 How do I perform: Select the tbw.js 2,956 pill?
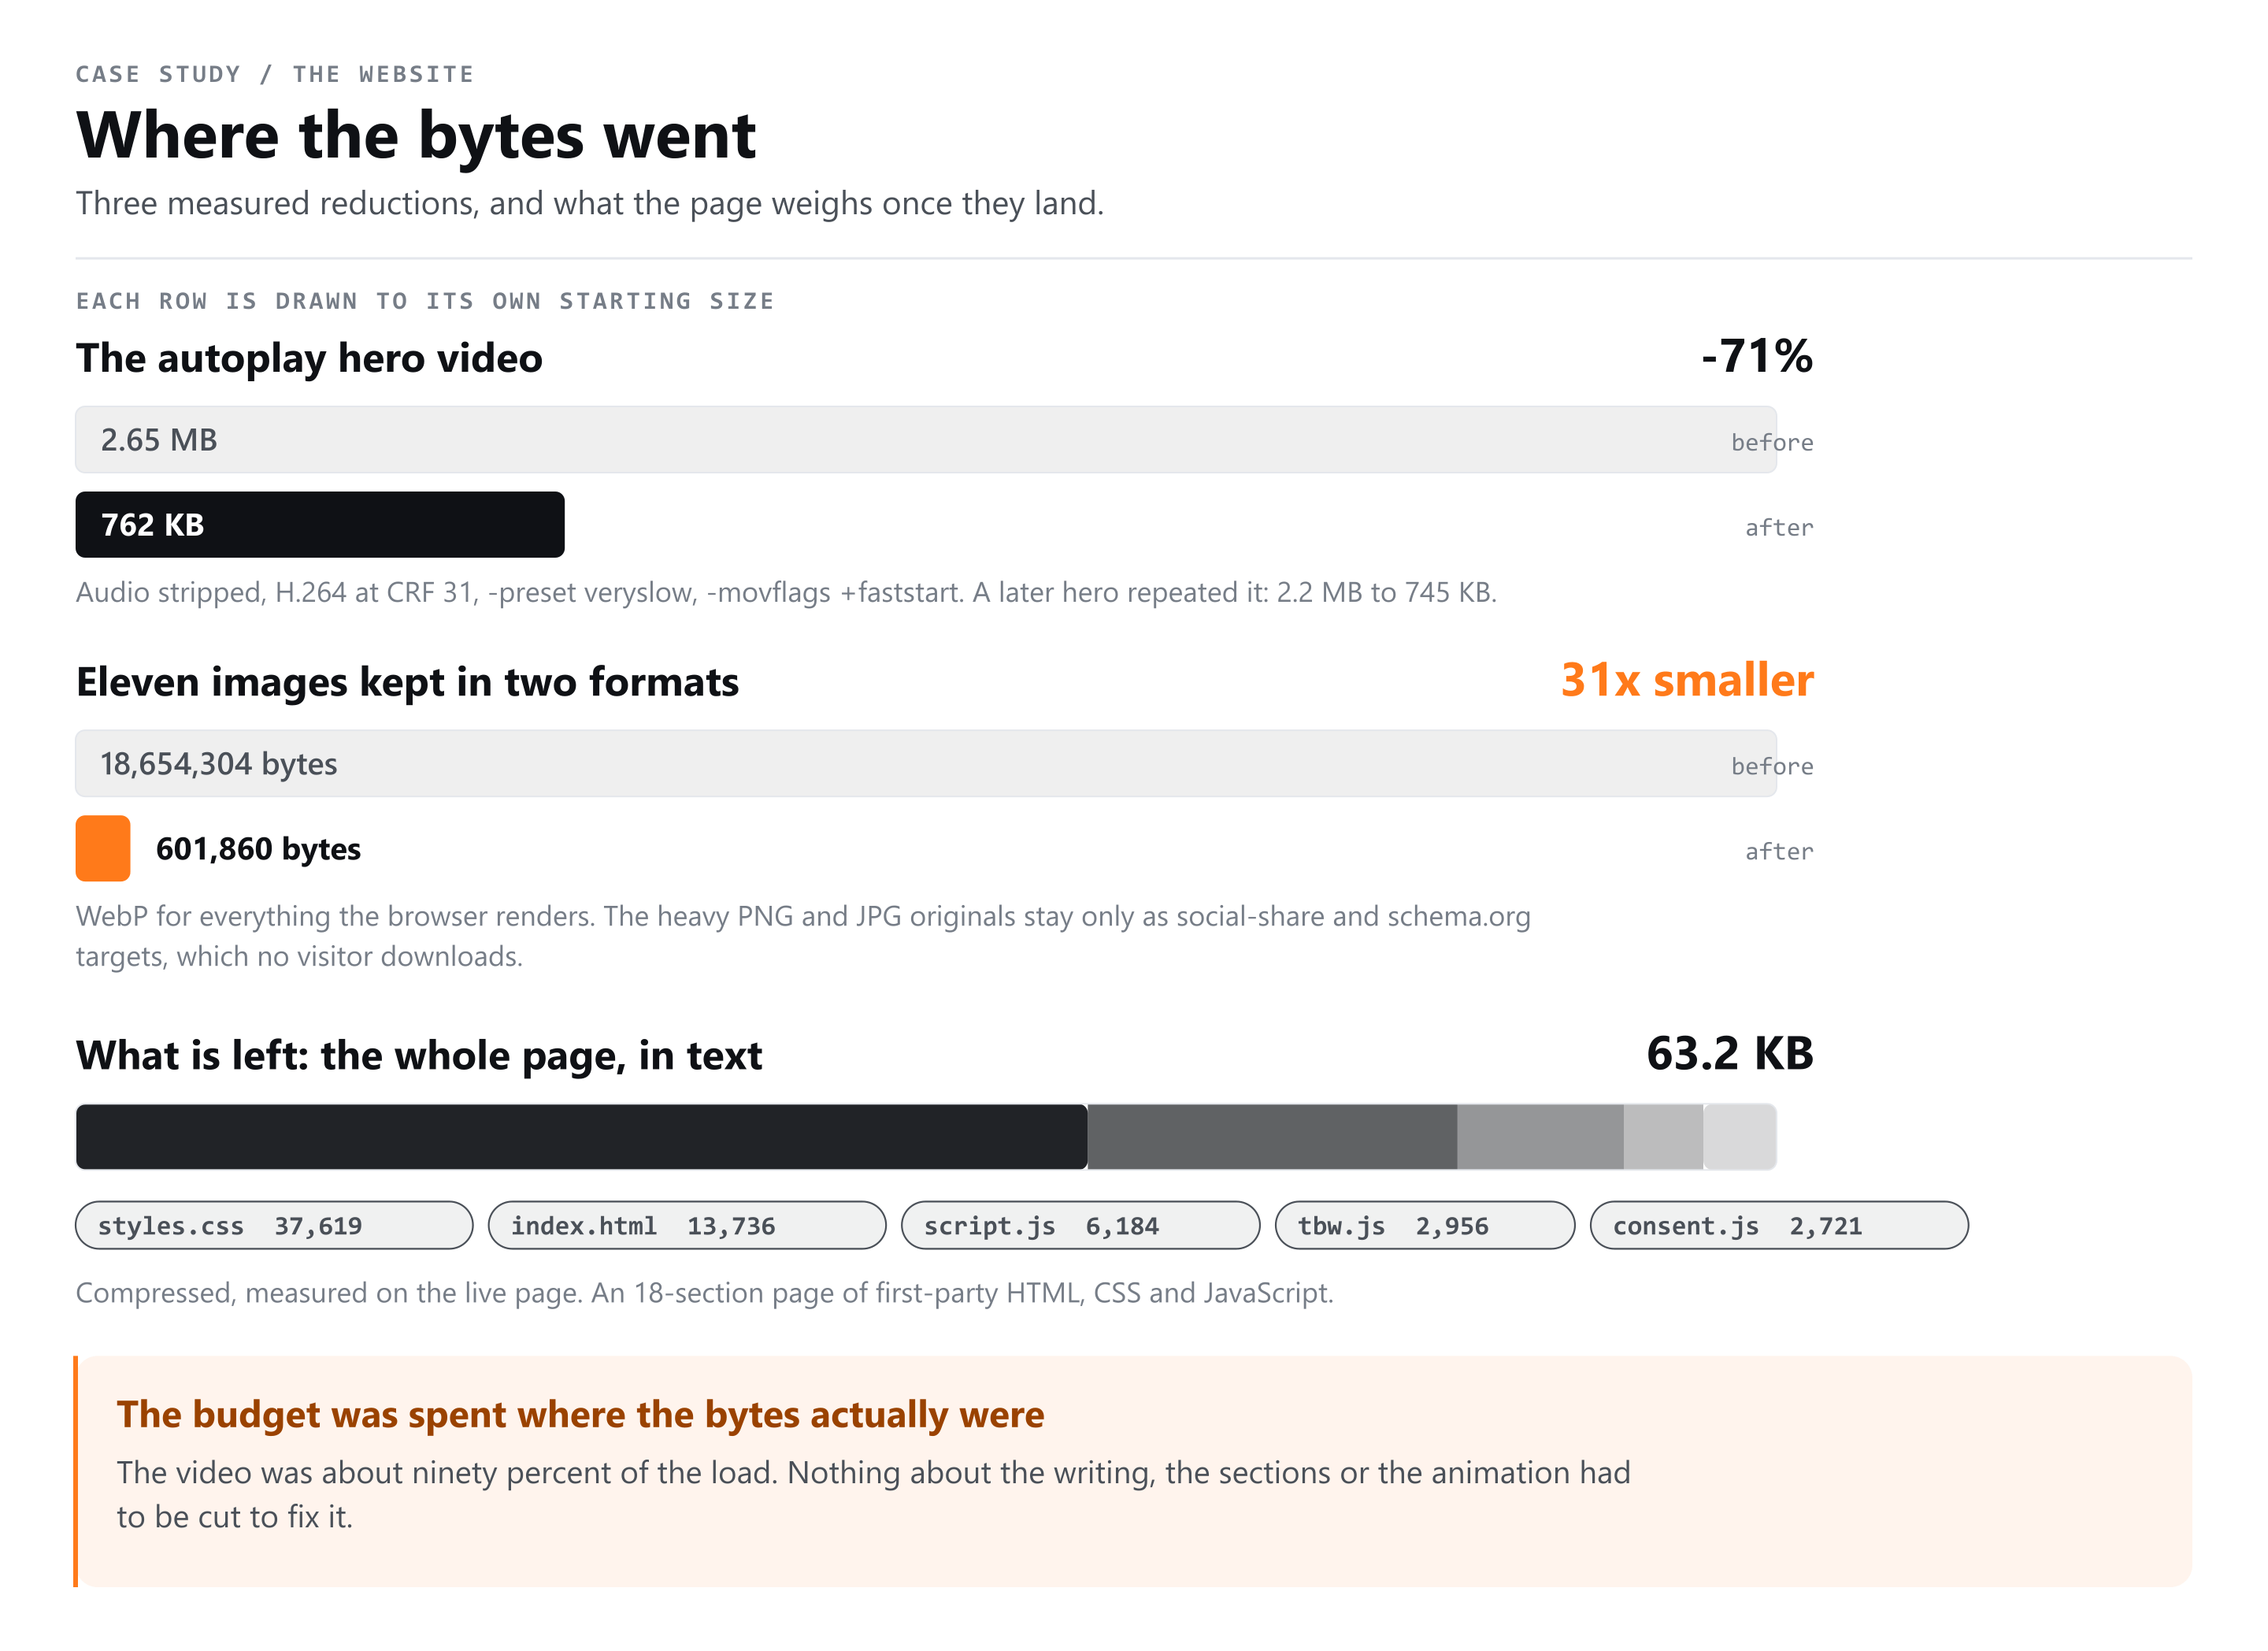tap(1425, 1225)
